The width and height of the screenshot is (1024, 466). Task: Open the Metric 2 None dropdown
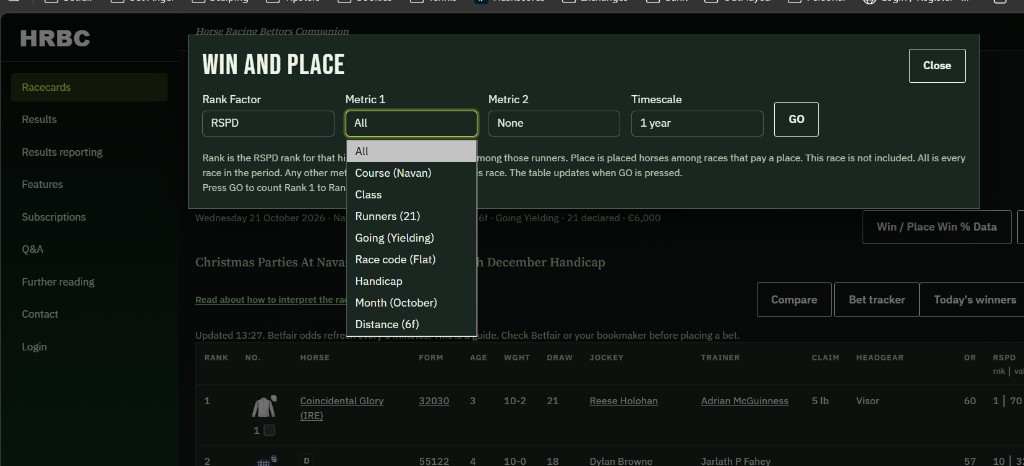tap(554, 123)
